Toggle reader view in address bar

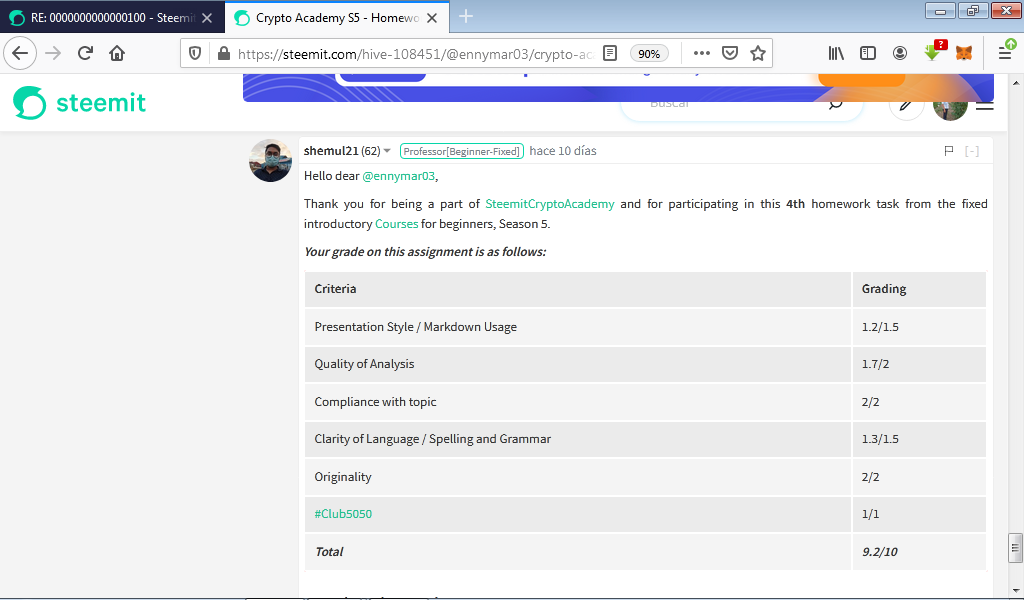610,54
